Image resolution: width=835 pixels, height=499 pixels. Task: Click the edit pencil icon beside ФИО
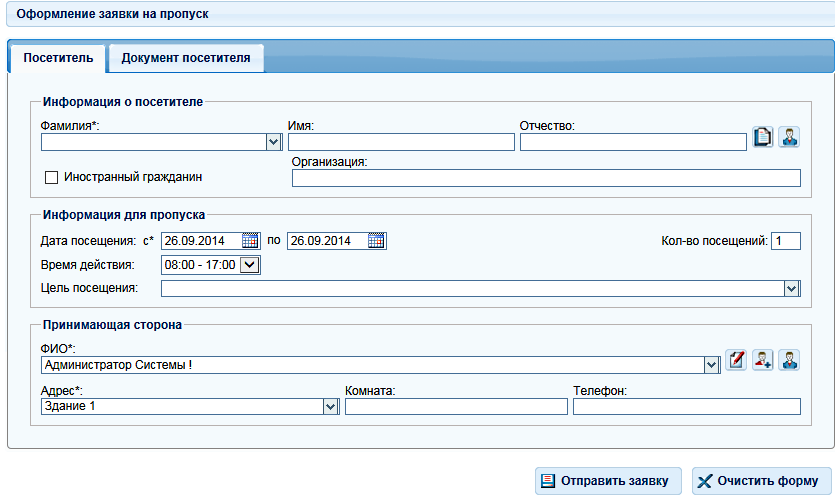(736, 360)
